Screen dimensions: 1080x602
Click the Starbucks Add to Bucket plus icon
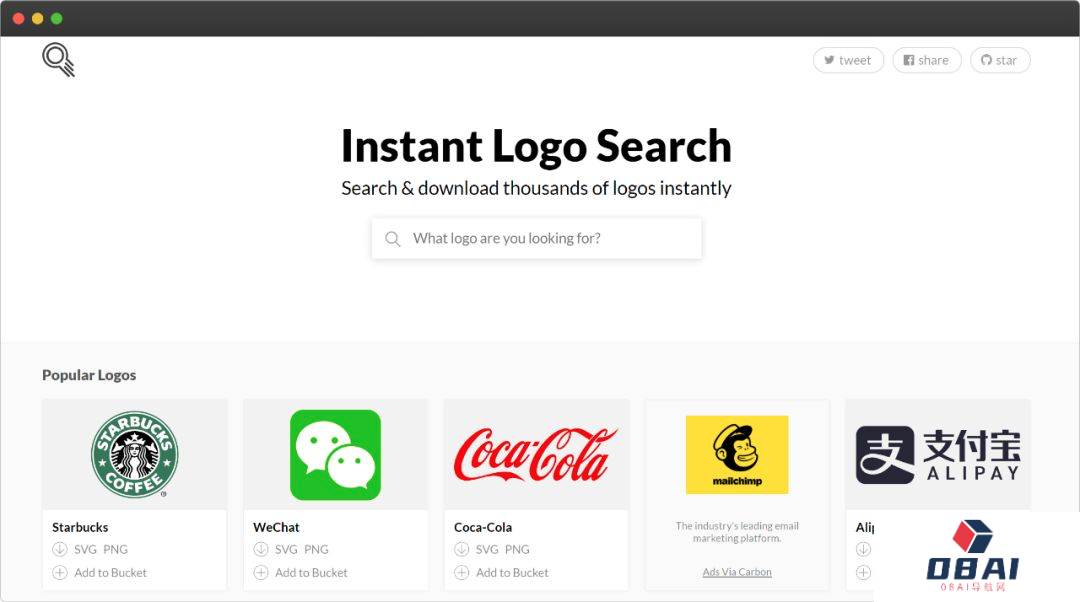(x=60, y=572)
